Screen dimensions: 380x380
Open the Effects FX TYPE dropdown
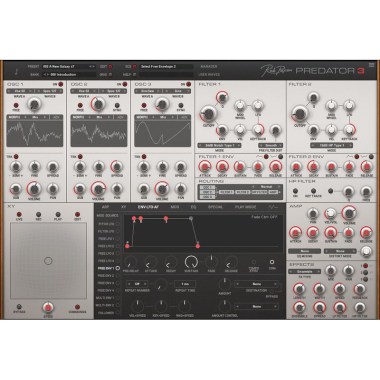click(x=304, y=272)
